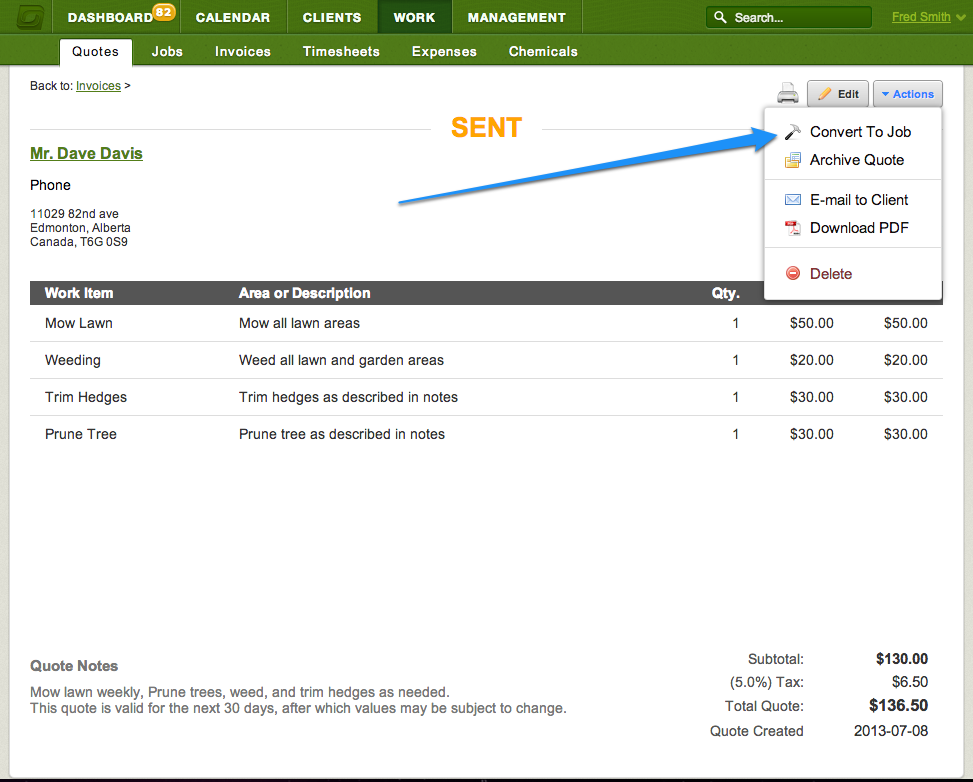Click the hammer icon for Convert To Job
973x782 pixels.
pyautogui.click(x=793, y=132)
